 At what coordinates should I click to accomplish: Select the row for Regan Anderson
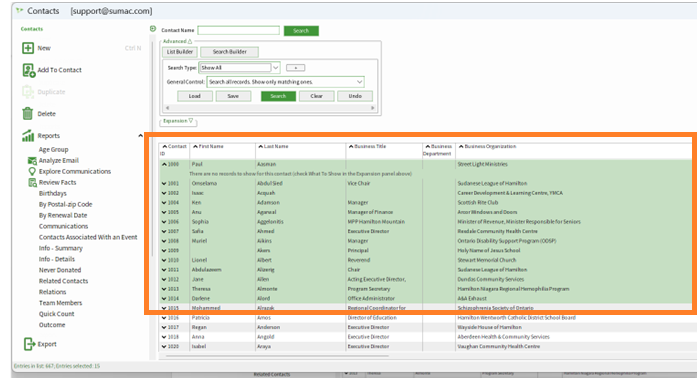(426, 327)
